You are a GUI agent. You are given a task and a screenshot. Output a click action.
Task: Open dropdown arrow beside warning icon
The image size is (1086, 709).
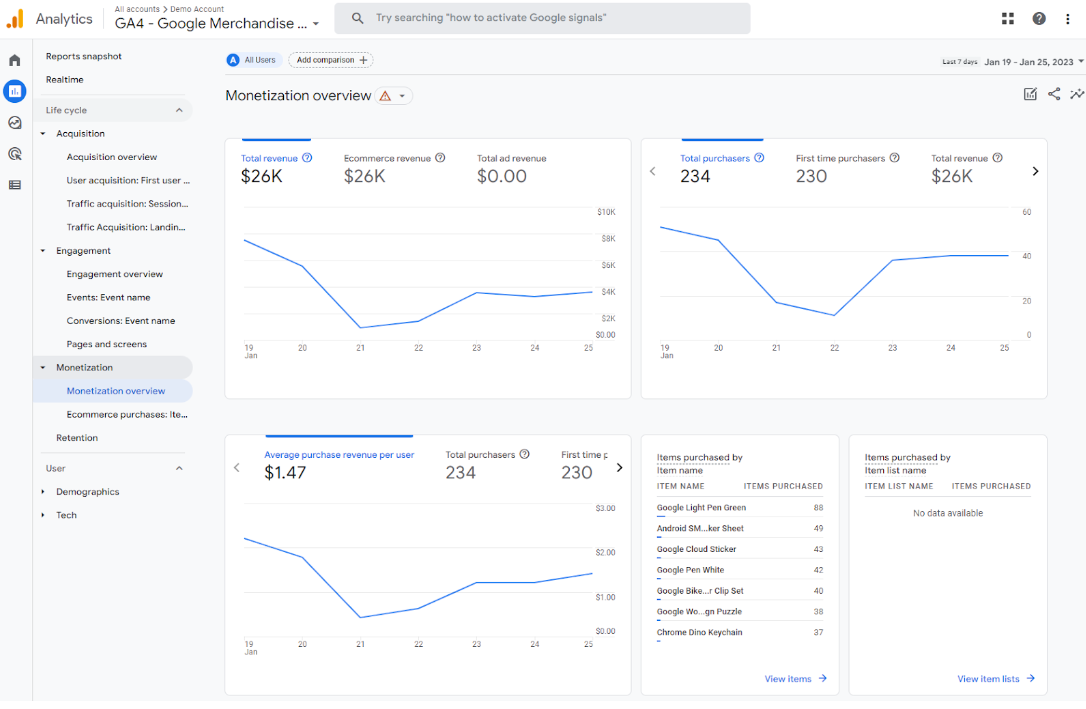click(x=402, y=96)
